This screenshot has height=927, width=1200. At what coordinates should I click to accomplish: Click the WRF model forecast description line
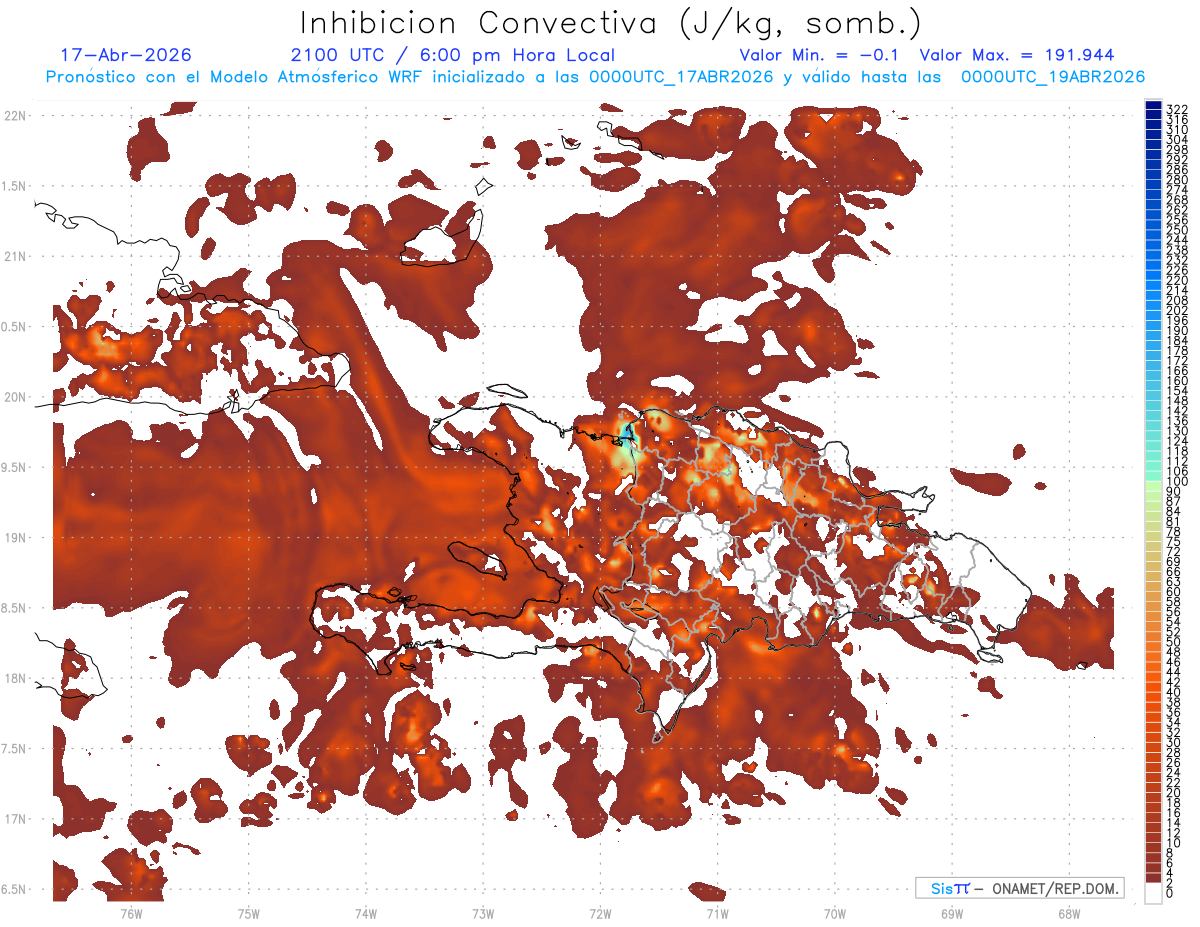click(595, 77)
